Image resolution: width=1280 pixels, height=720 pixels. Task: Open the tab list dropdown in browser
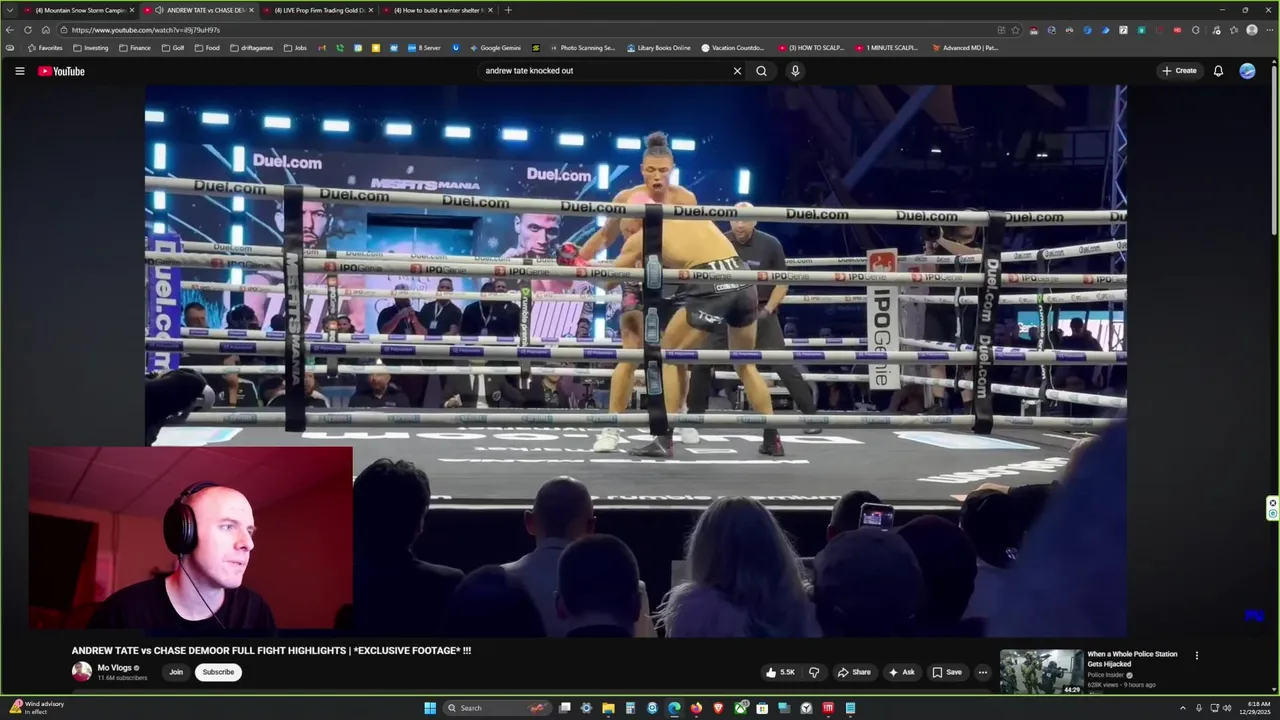9,10
